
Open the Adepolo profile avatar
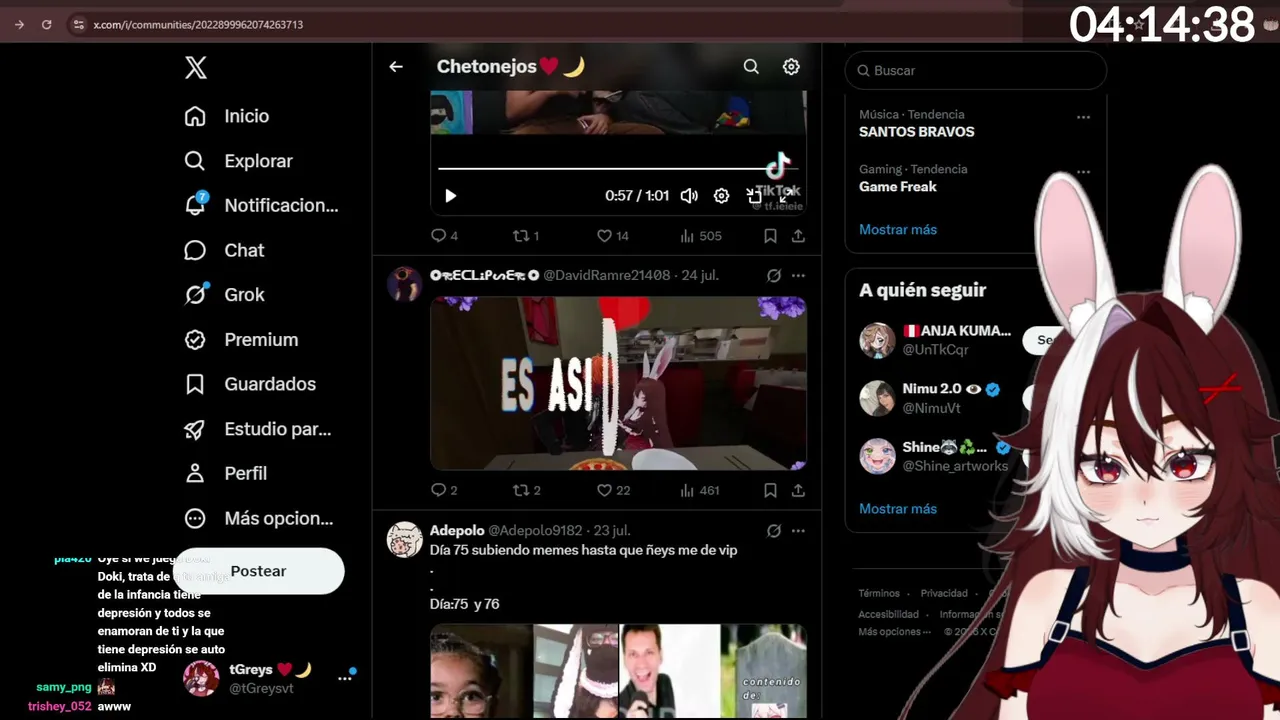pos(405,540)
